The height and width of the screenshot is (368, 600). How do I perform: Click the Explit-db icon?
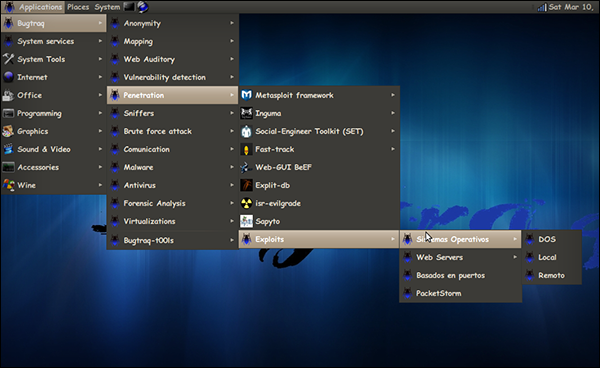click(246, 185)
